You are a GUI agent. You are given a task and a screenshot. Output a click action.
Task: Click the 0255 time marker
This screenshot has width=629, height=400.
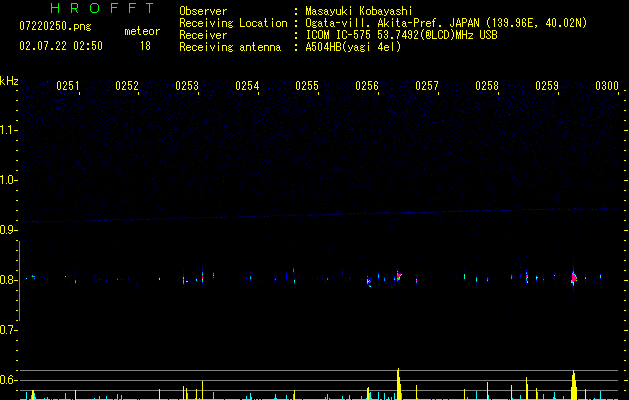click(x=307, y=86)
